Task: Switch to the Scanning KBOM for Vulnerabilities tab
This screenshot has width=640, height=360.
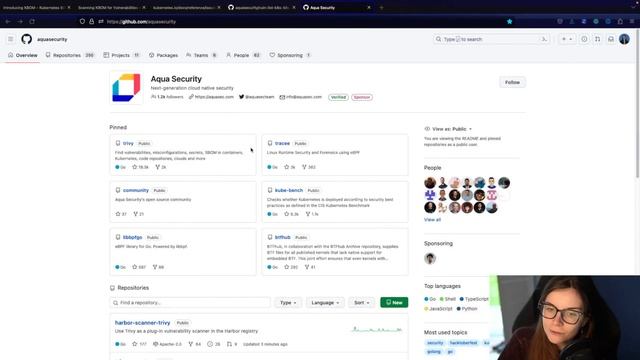Action: click(111, 7)
